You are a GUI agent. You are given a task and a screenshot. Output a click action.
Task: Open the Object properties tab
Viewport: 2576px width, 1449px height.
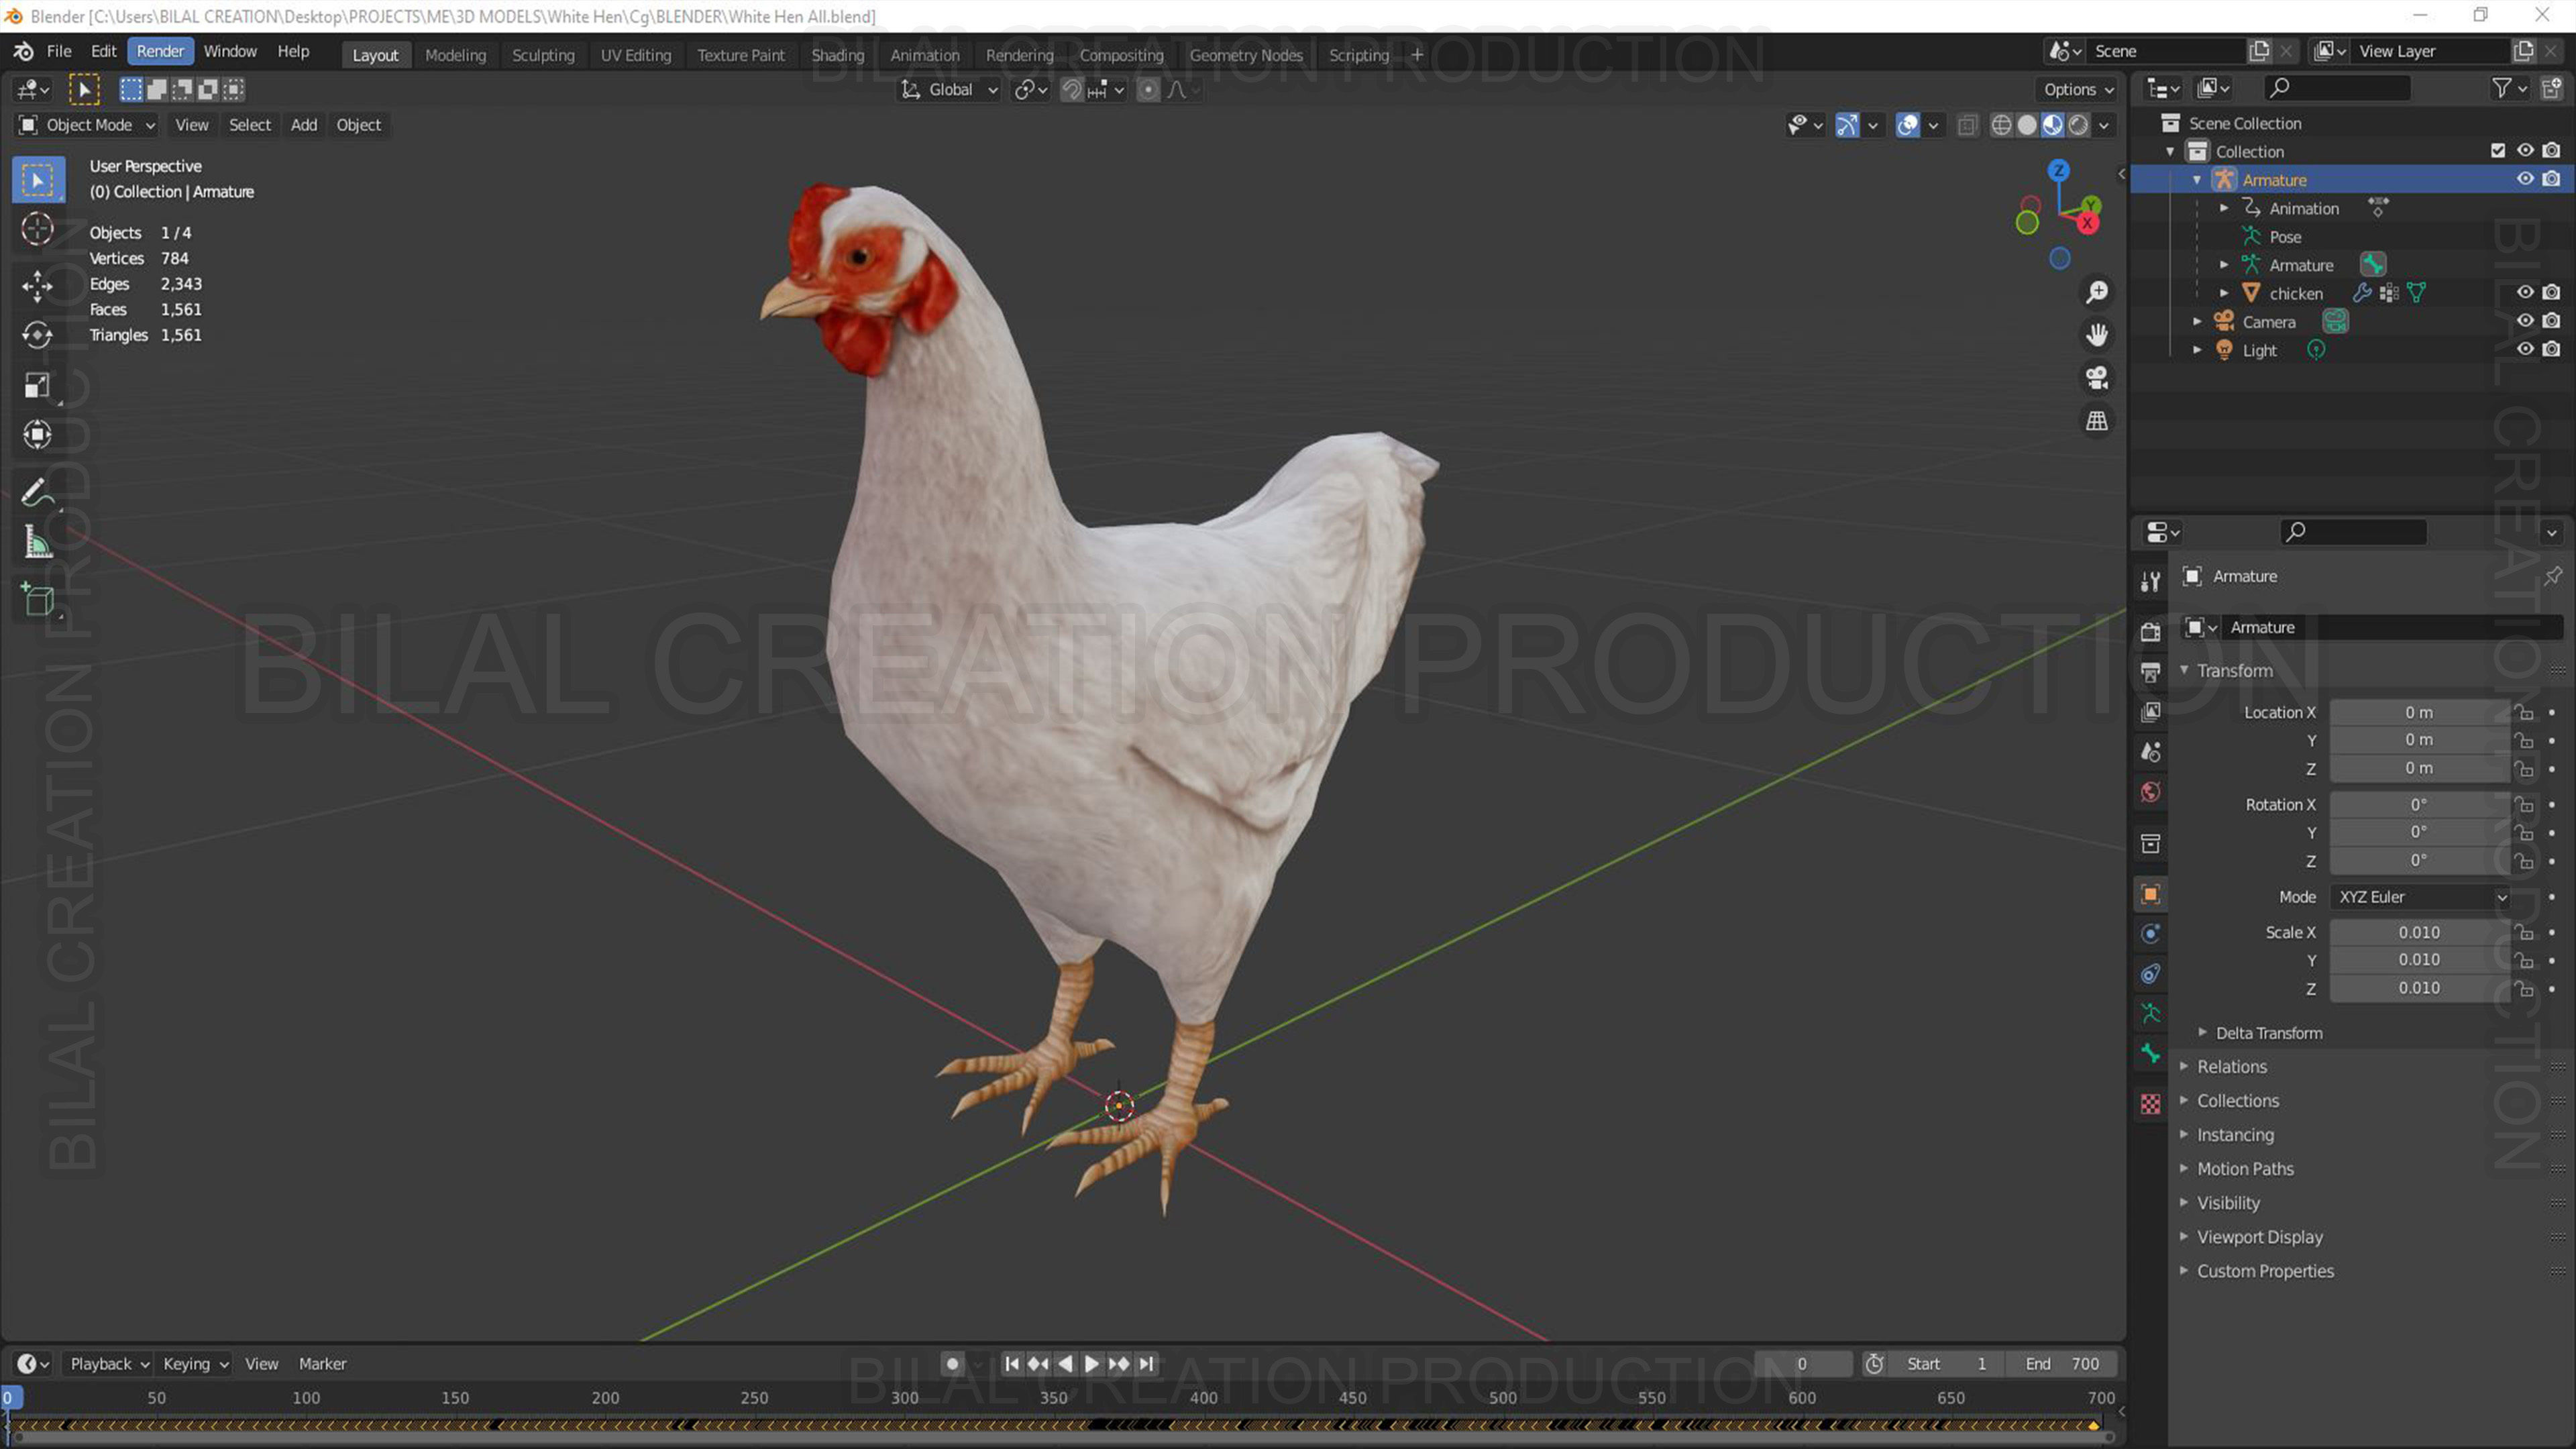(x=2150, y=894)
